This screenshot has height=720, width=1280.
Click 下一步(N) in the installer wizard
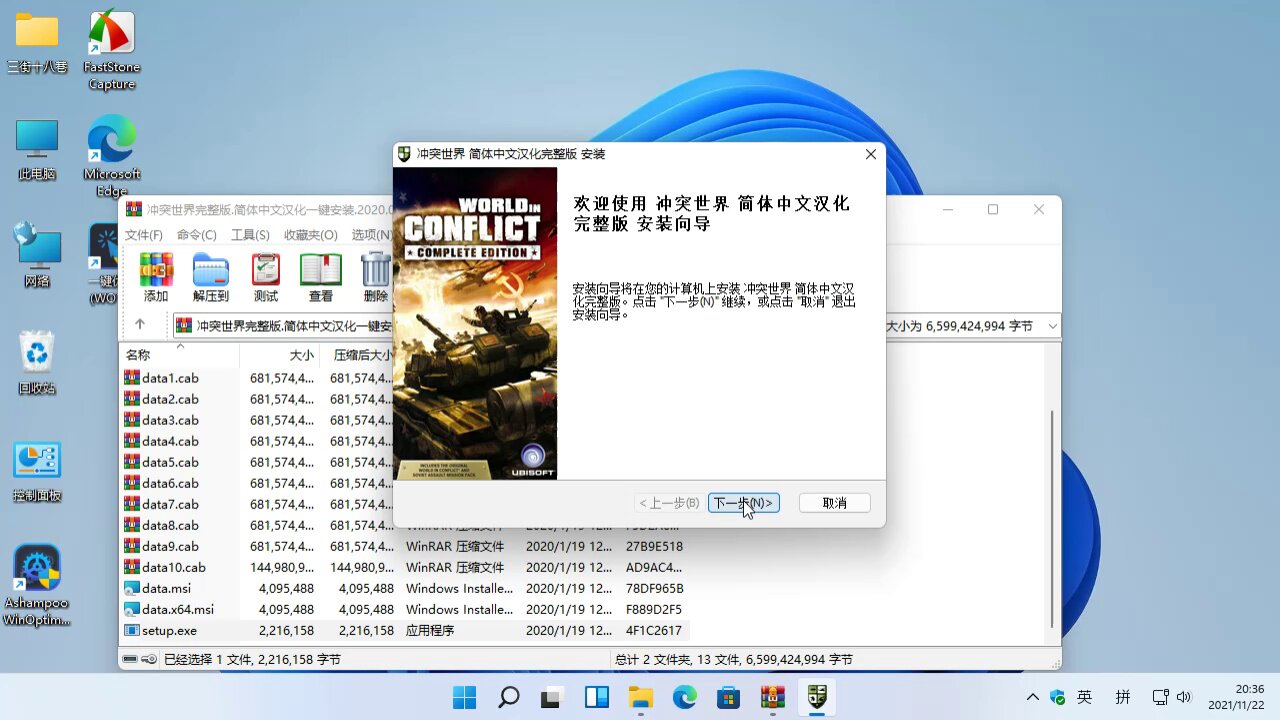(x=743, y=503)
